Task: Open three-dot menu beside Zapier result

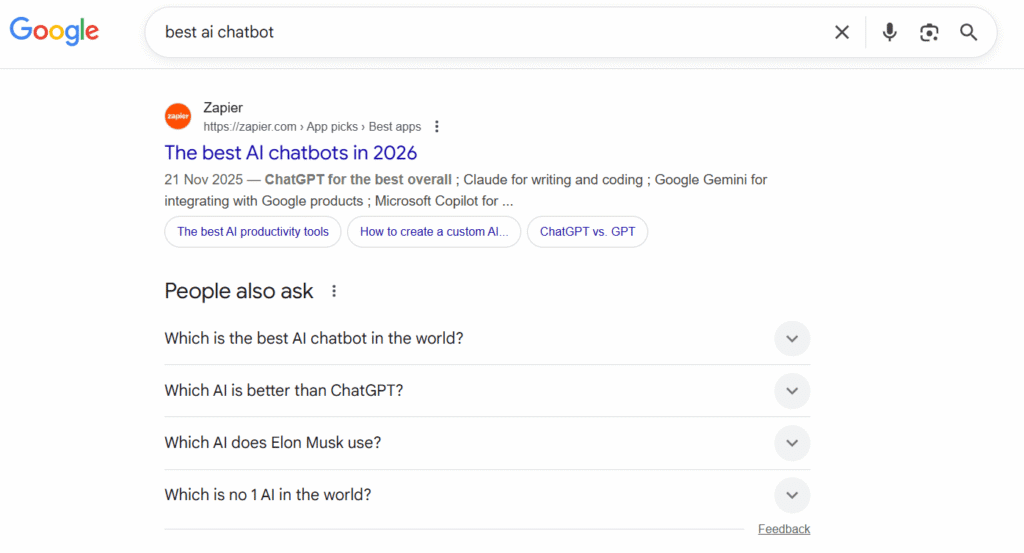Action: point(437,127)
